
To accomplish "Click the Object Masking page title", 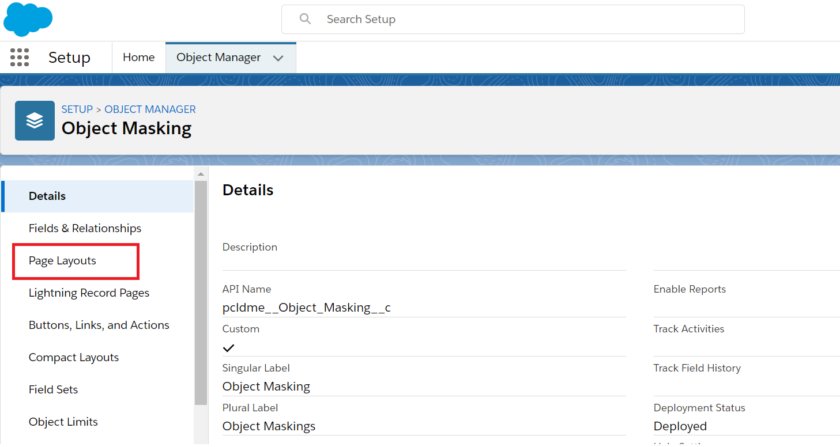I will (126, 128).
